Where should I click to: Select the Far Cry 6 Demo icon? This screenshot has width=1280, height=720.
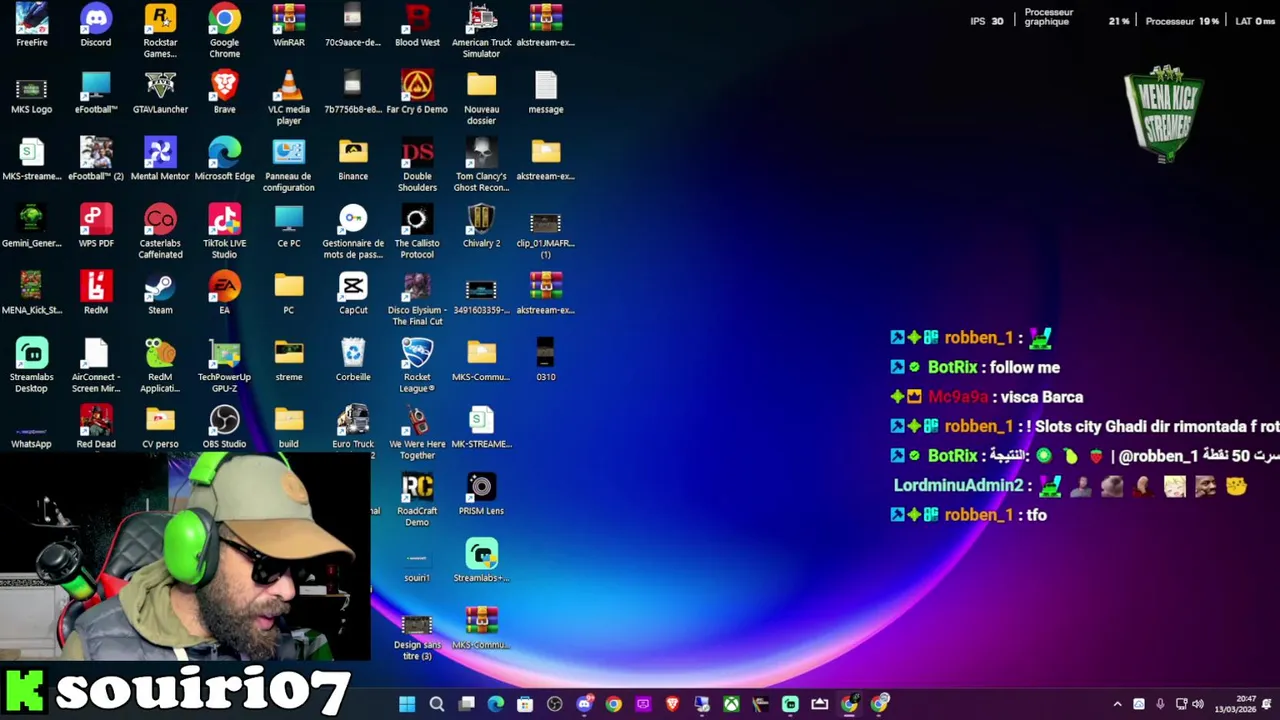[x=417, y=93]
